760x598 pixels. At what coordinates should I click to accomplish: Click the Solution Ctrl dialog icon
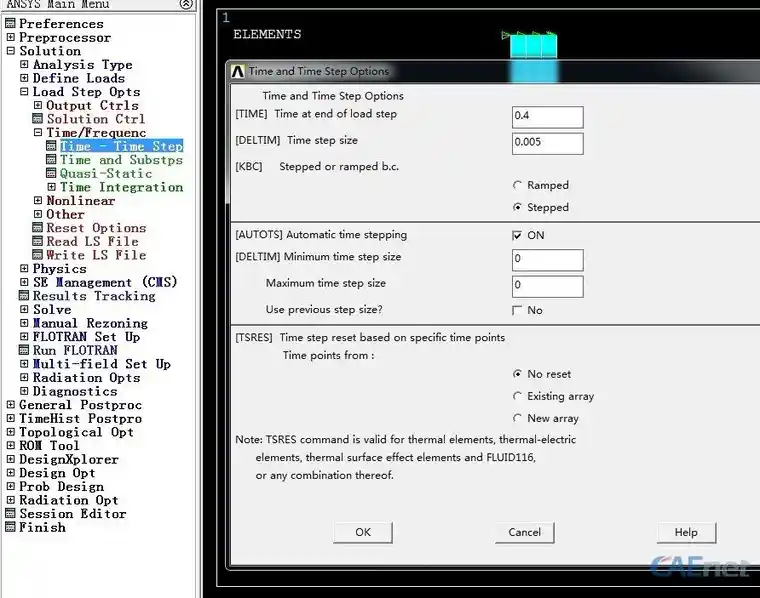pyautogui.click(x=37, y=118)
